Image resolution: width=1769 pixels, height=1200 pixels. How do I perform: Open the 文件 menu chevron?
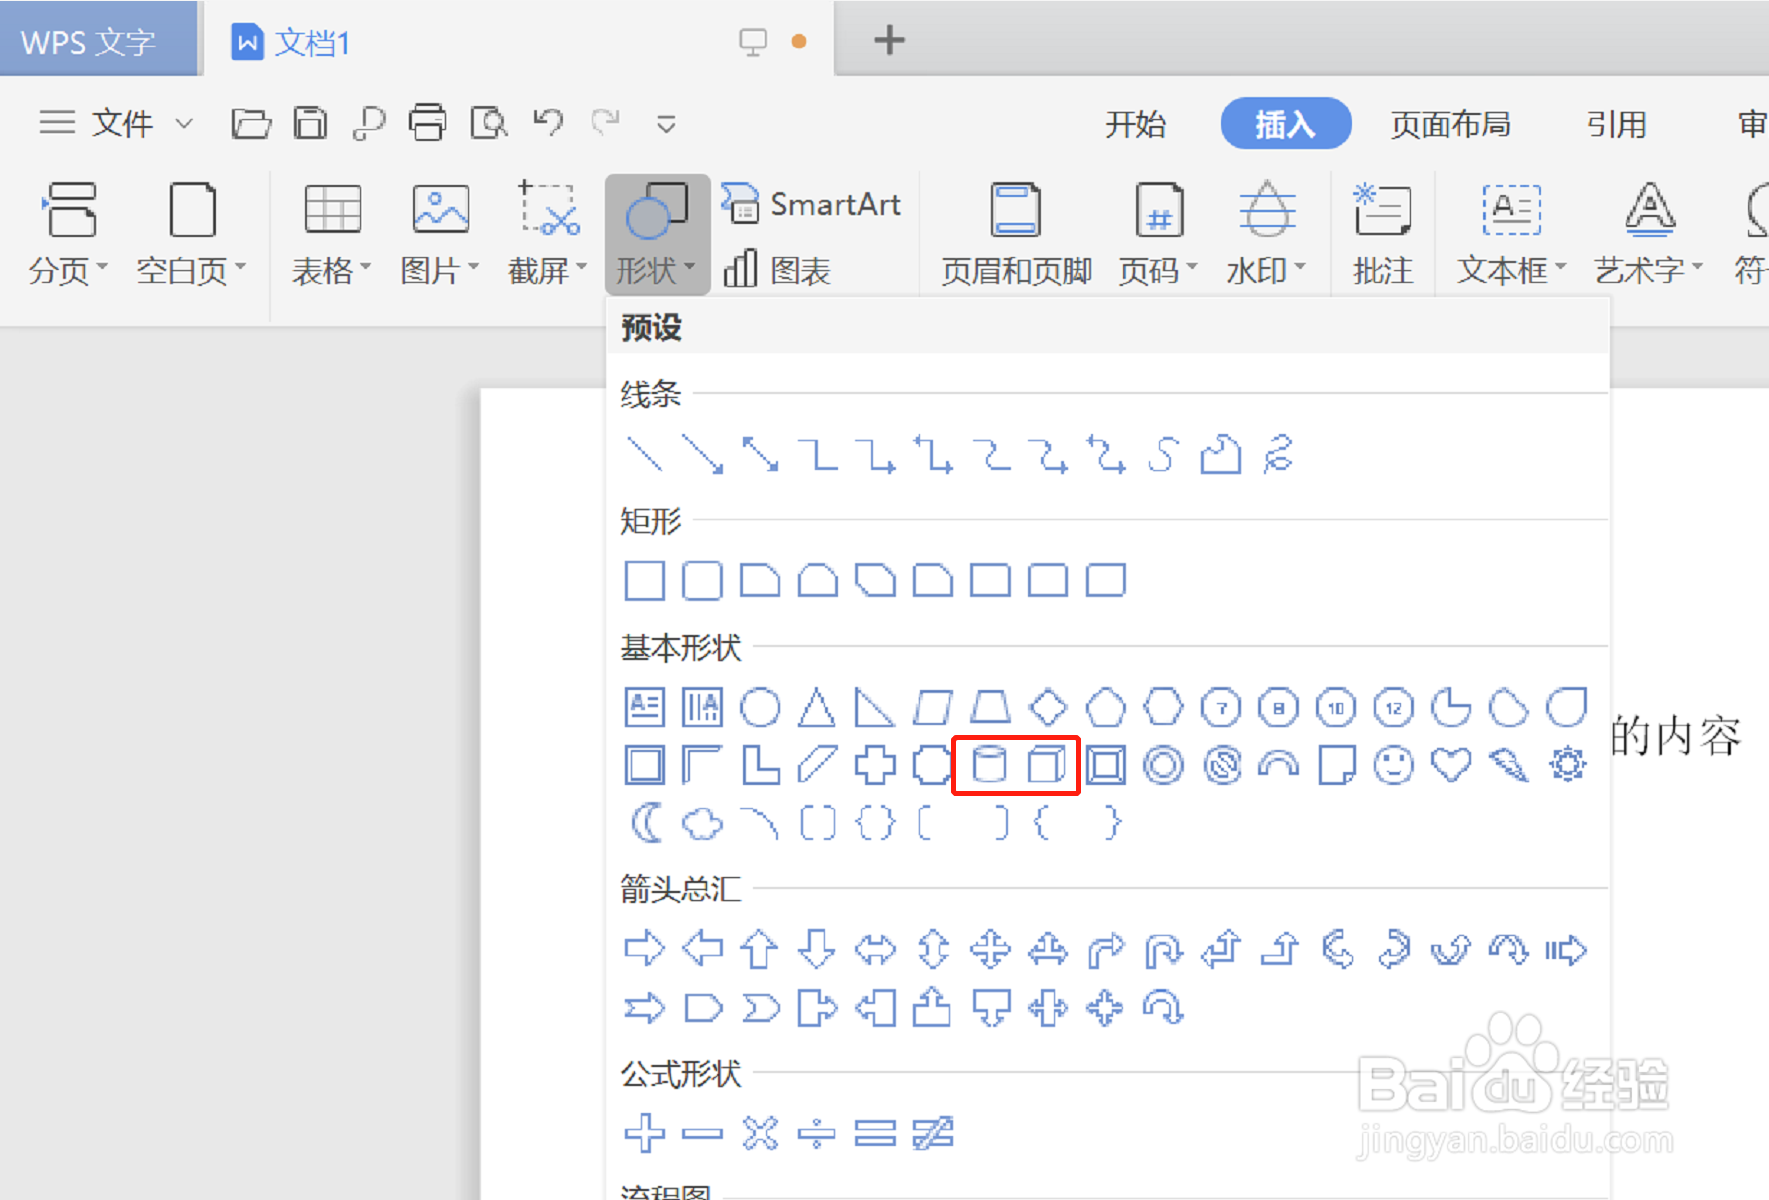click(x=185, y=123)
